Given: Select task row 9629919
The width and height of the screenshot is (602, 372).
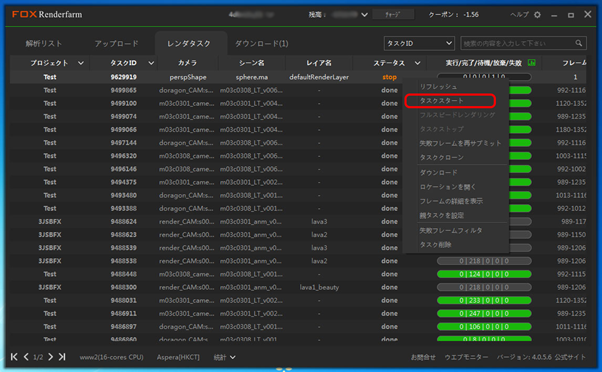Looking at the screenshot, I should point(298,77).
